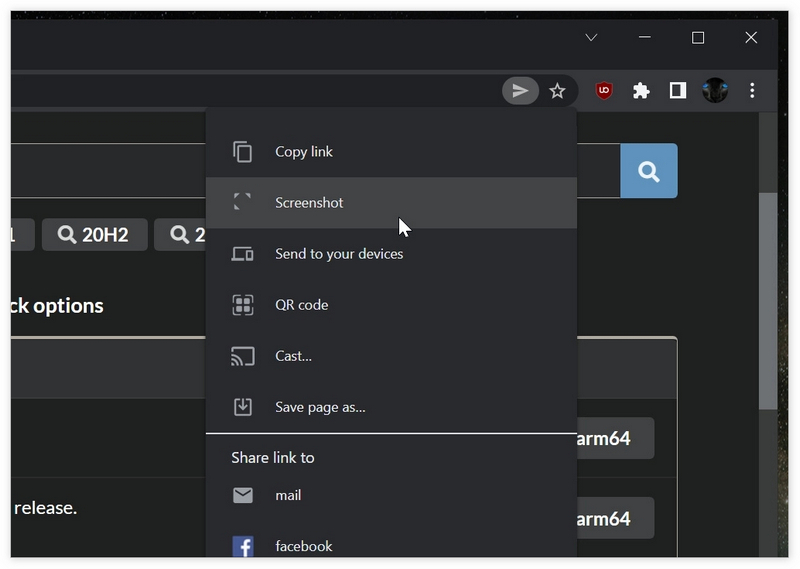Open Chrome's three-dot menu
The image size is (800, 569).
click(x=752, y=91)
